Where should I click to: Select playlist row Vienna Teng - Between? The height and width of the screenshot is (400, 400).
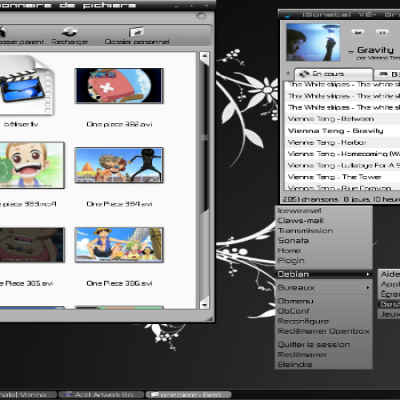coord(342,119)
